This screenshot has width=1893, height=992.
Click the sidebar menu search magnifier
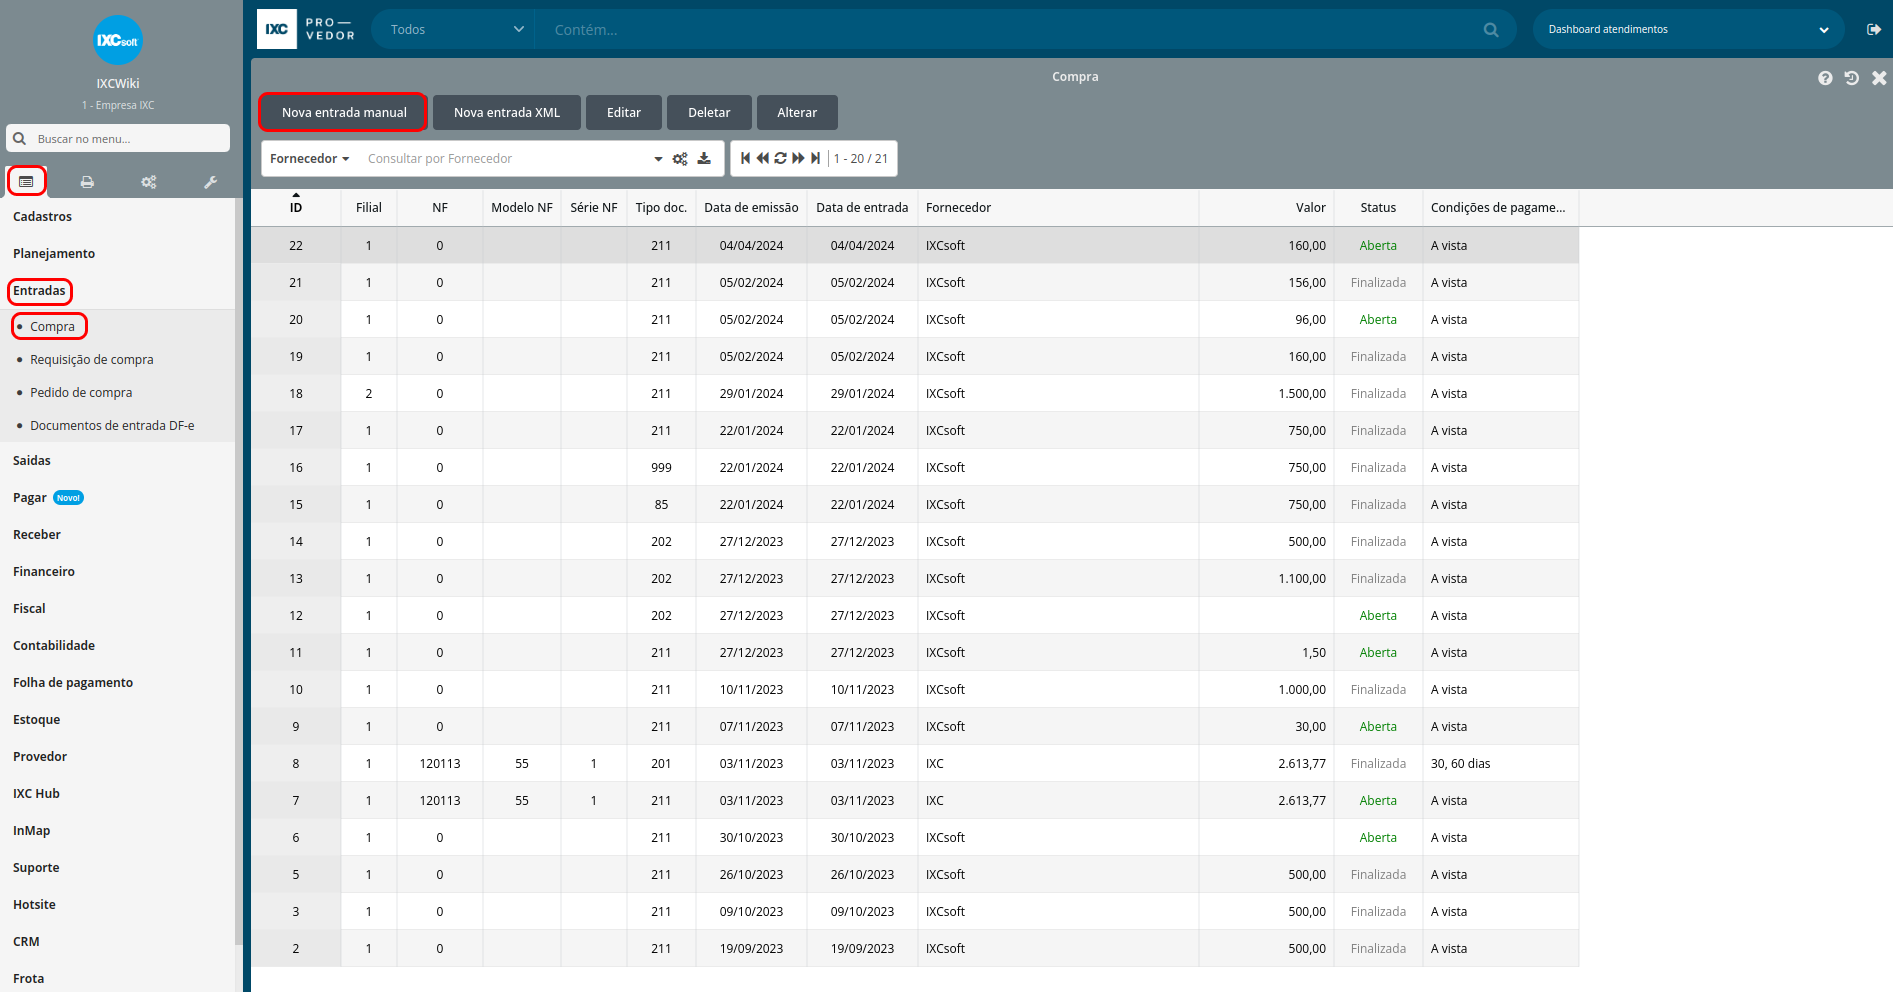19,138
